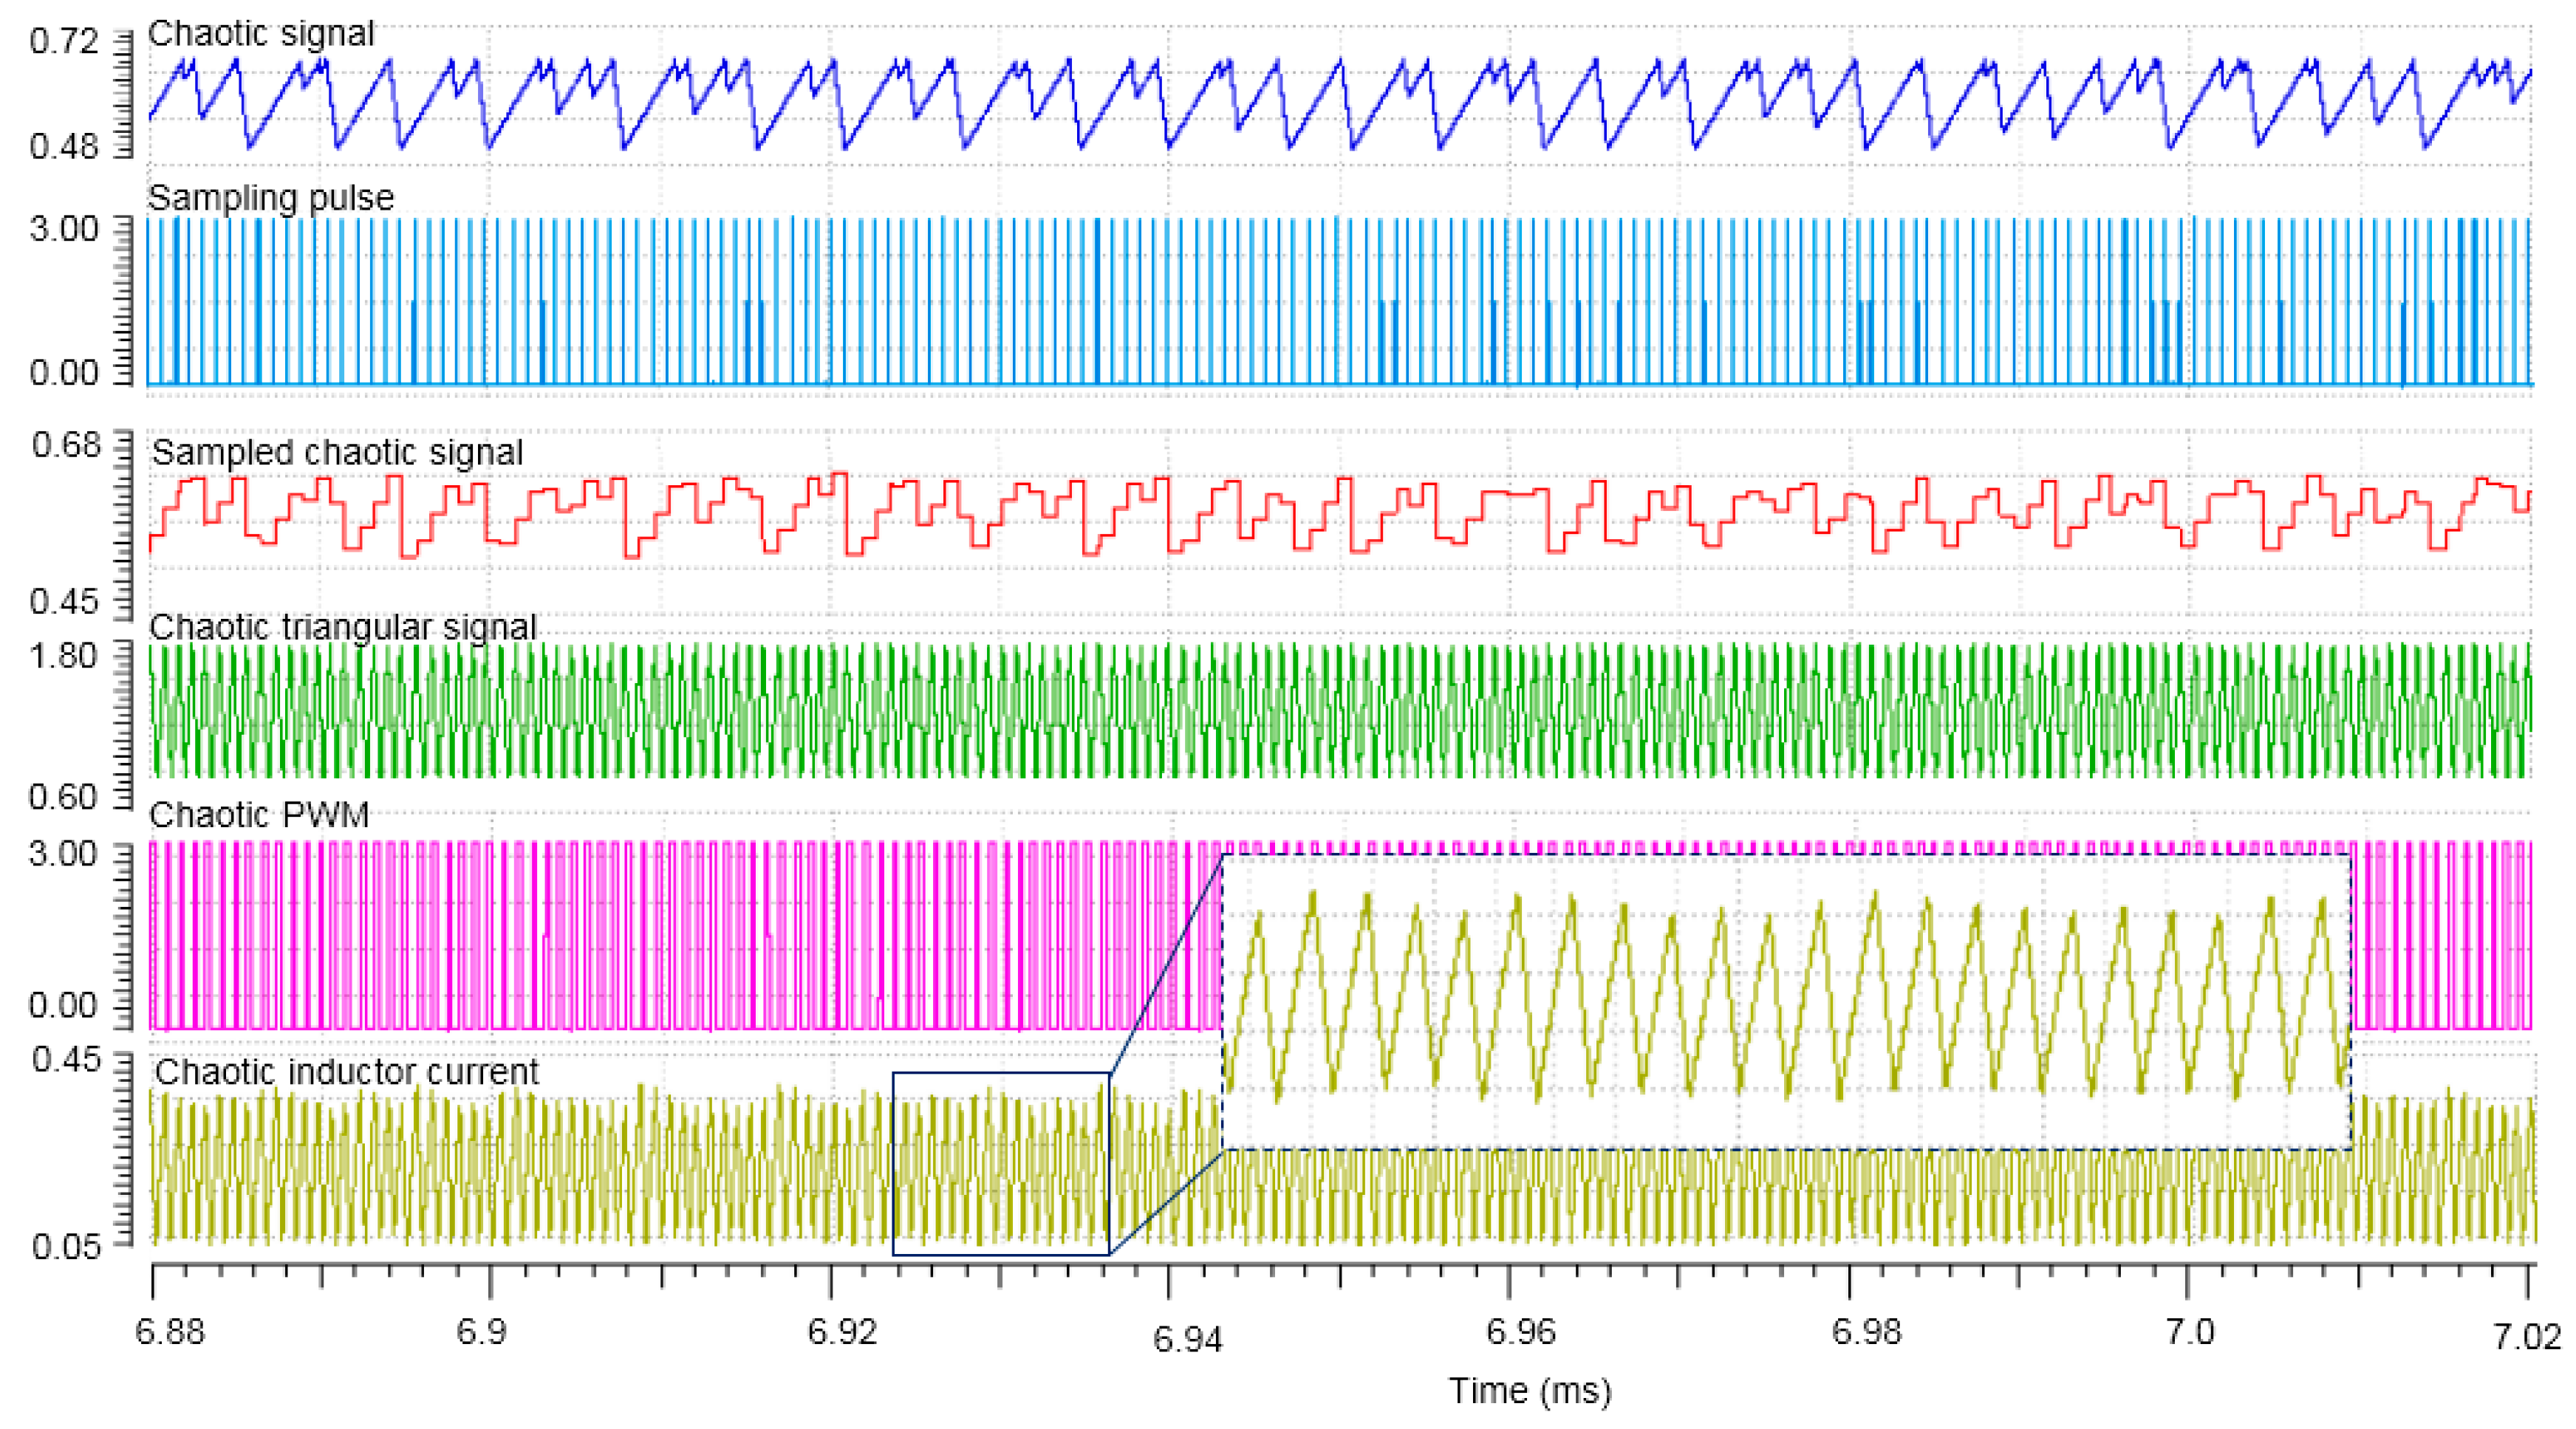
Task: Click the 7.02 time axis tick label
Action: click(2527, 1337)
